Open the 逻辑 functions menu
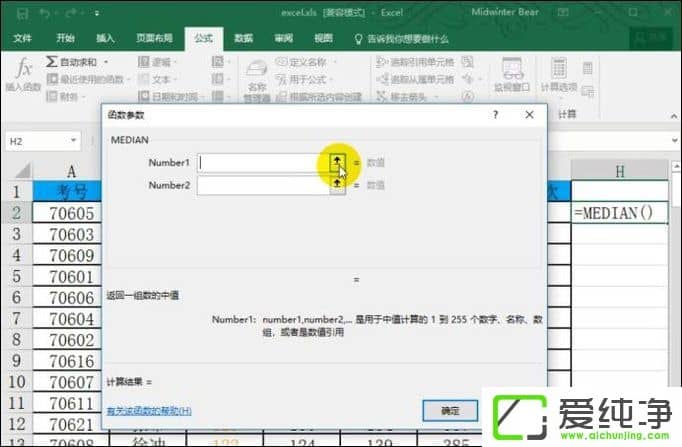Screen dimensions: 682x447 pyautogui.click(x=157, y=62)
